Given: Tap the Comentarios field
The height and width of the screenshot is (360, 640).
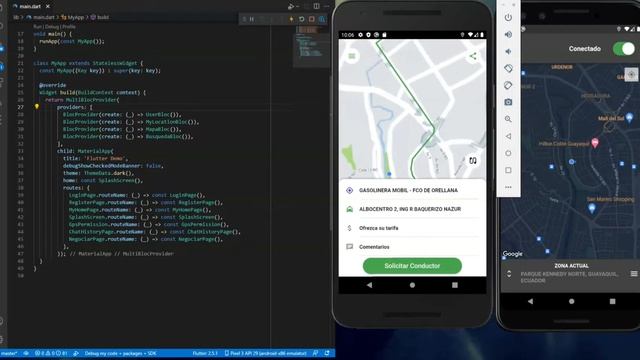Looking at the screenshot, I should [x=412, y=247].
